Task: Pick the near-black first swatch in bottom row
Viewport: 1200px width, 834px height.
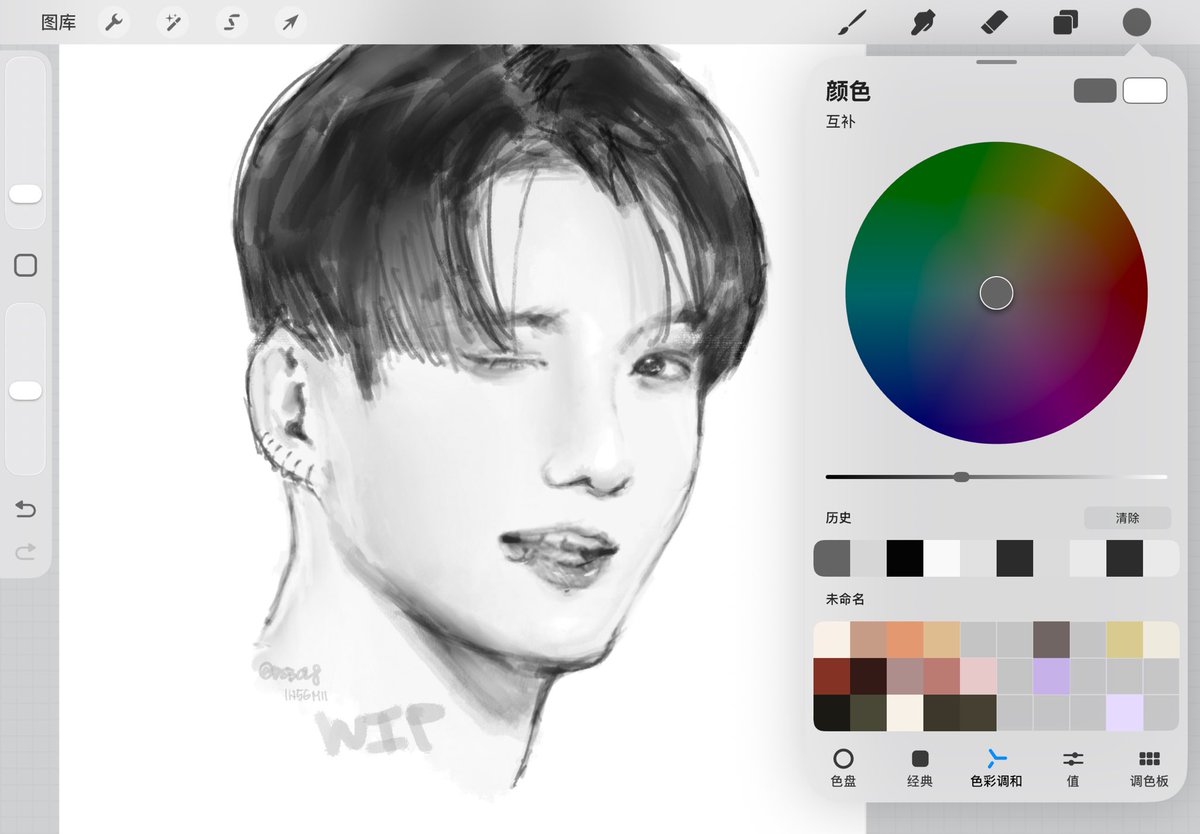Action: point(832,712)
